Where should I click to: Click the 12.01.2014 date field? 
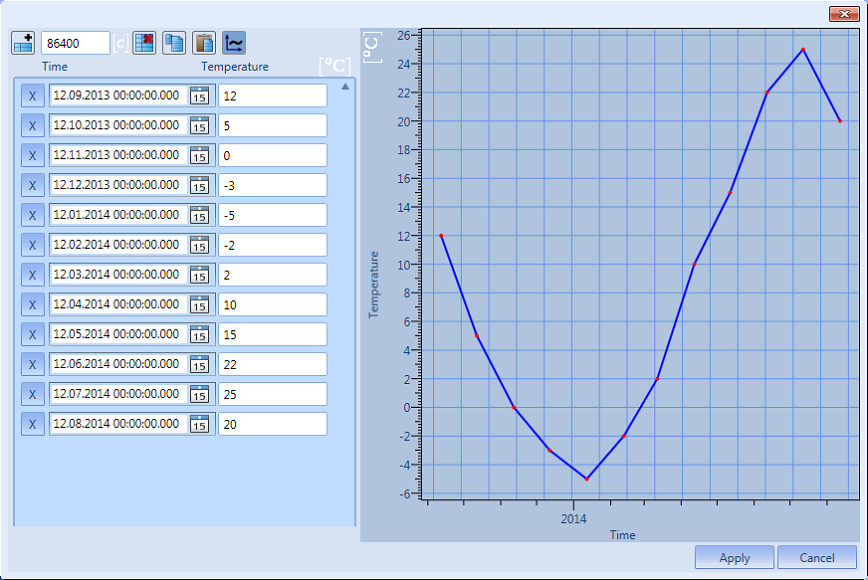click(118, 215)
